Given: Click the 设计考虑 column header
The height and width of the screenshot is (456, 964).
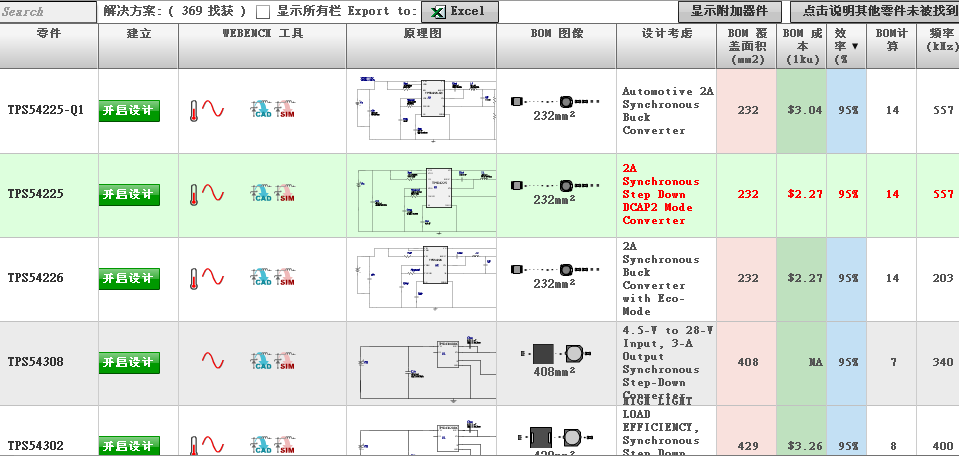Looking at the screenshot, I should 666,47.
